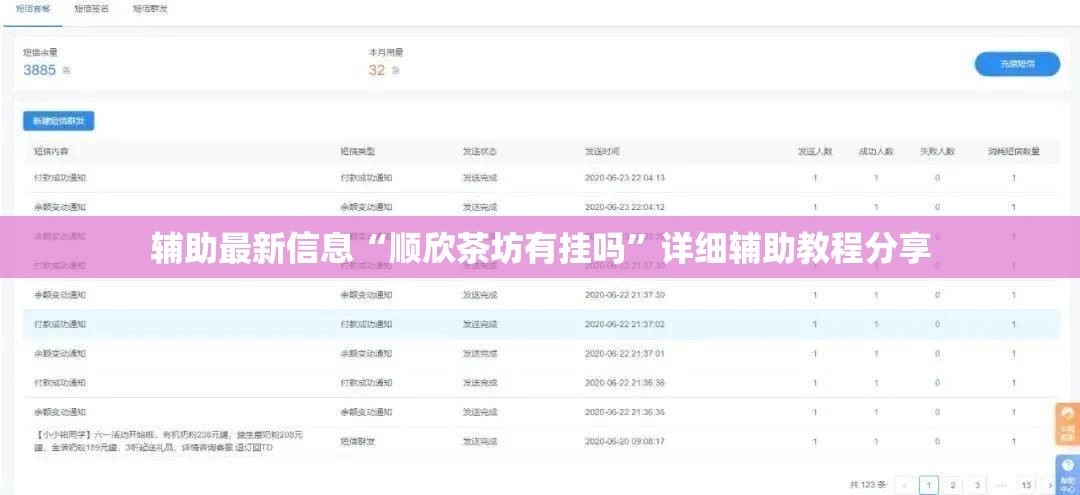
Task: Select timestamp 2020-06-22 21:37:01
Action: [625, 353]
